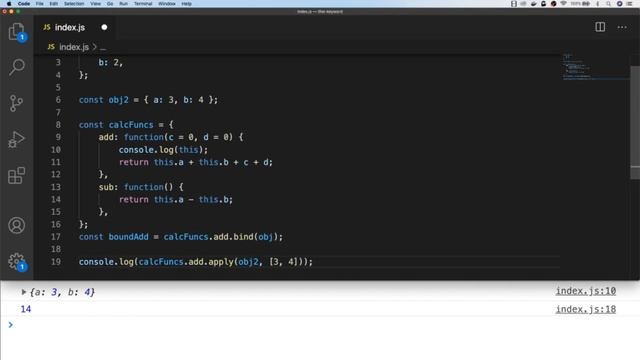Open the Source Control view
Image resolution: width=640 pixels, height=360 pixels.
pyautogui.click(x=16, y=103)
